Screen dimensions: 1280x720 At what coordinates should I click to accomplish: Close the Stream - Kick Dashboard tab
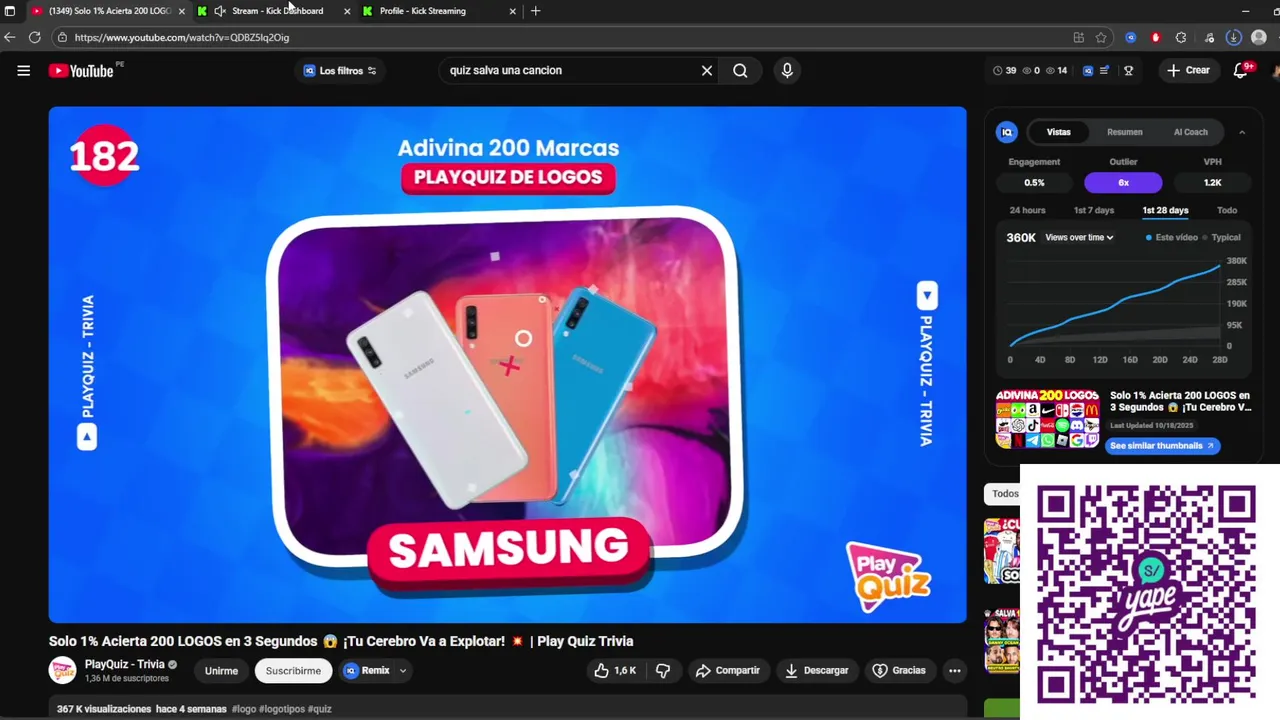347,11
